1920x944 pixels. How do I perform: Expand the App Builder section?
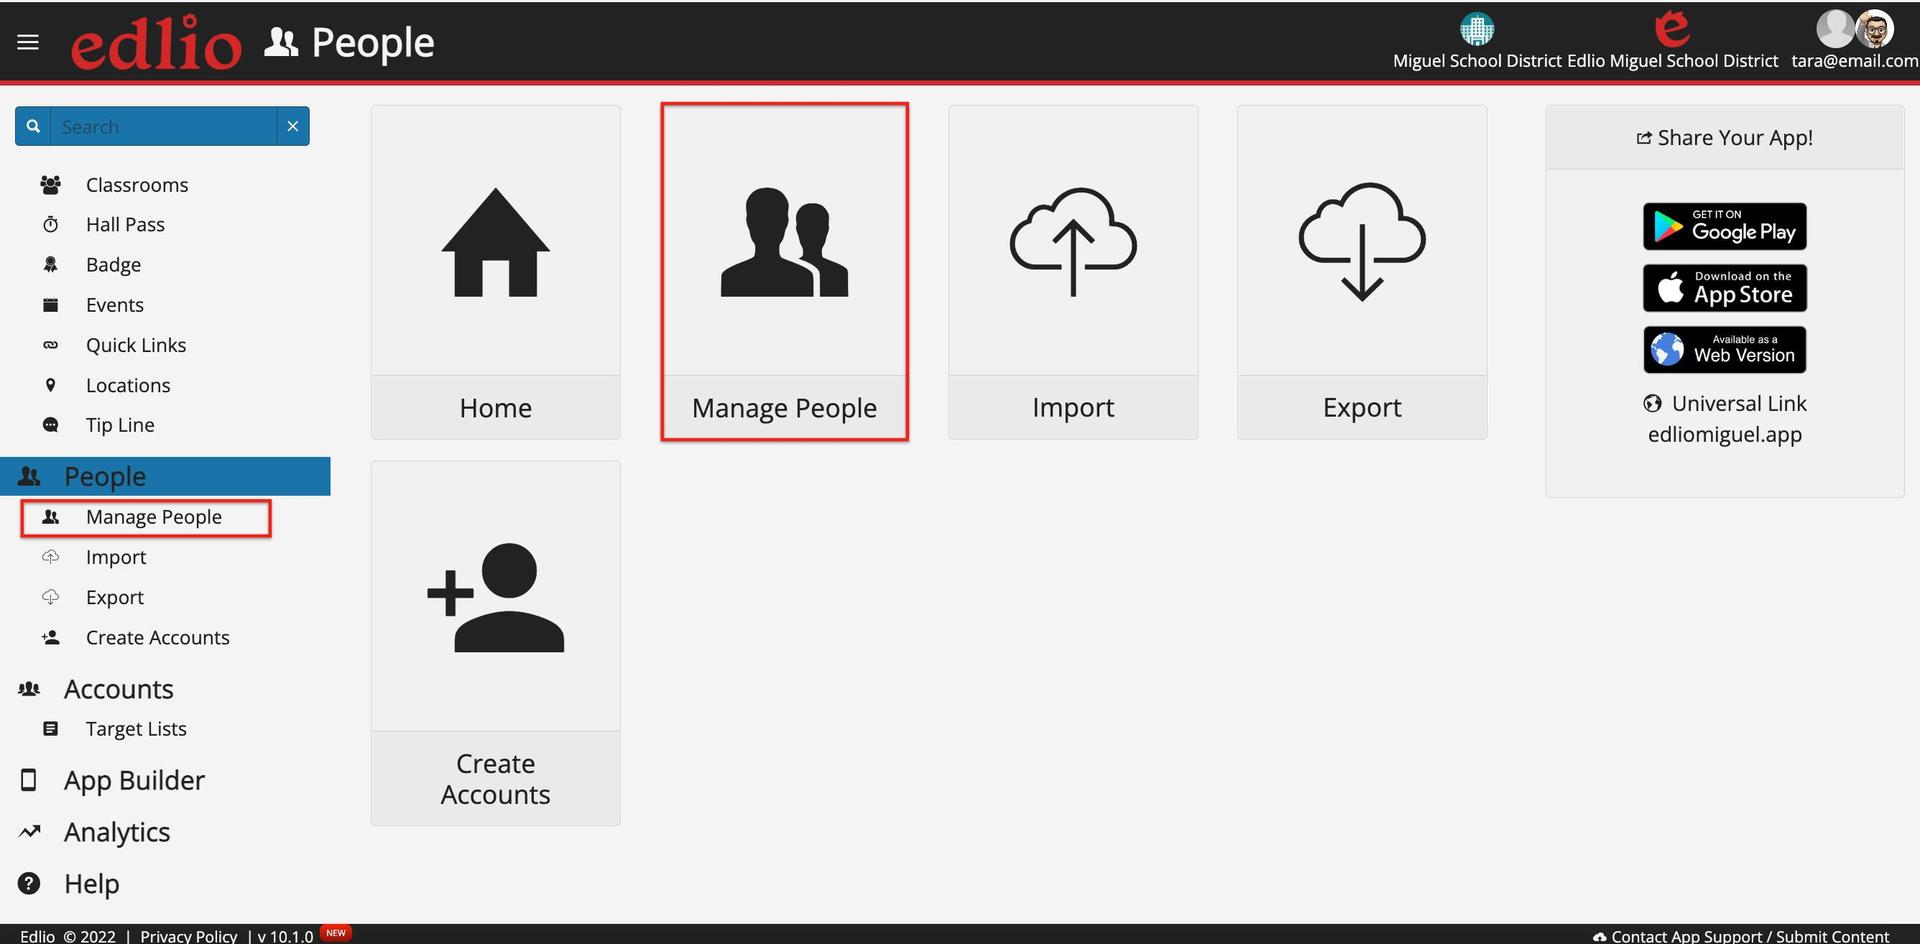tap(134, 780)
